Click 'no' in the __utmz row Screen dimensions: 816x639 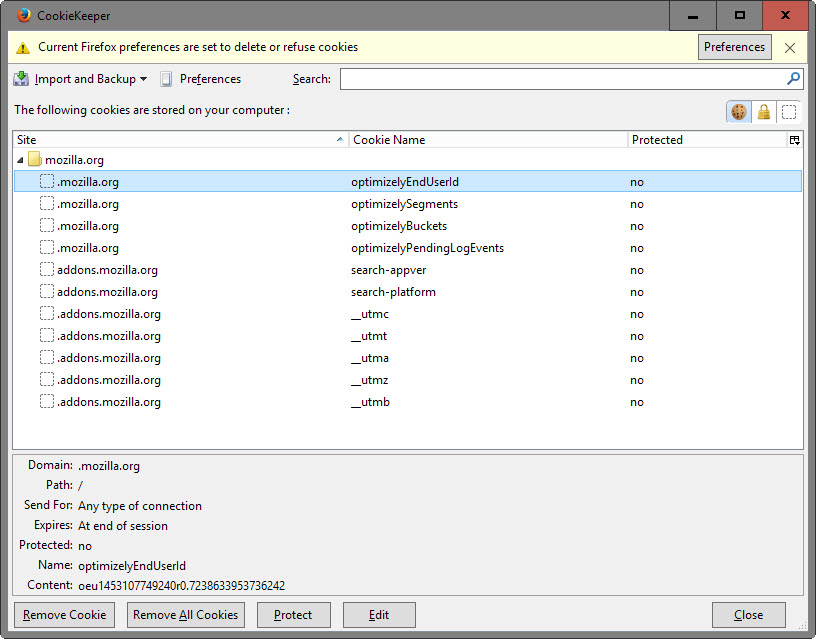[x=636, y=380]
